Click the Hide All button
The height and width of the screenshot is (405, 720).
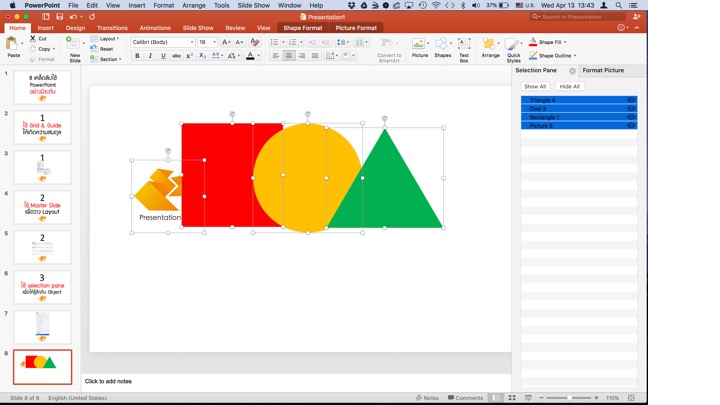(x=569, y=87)
